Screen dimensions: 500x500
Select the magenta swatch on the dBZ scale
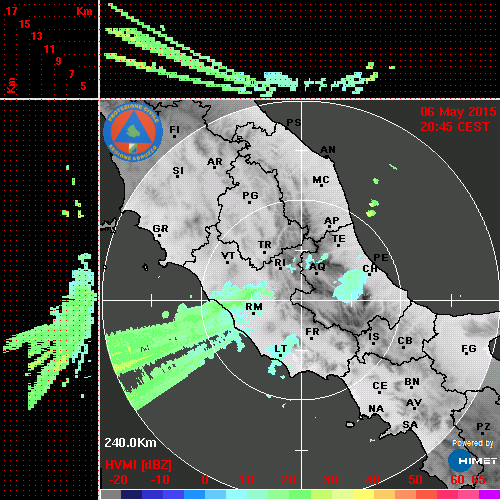[x=489, y=495]
